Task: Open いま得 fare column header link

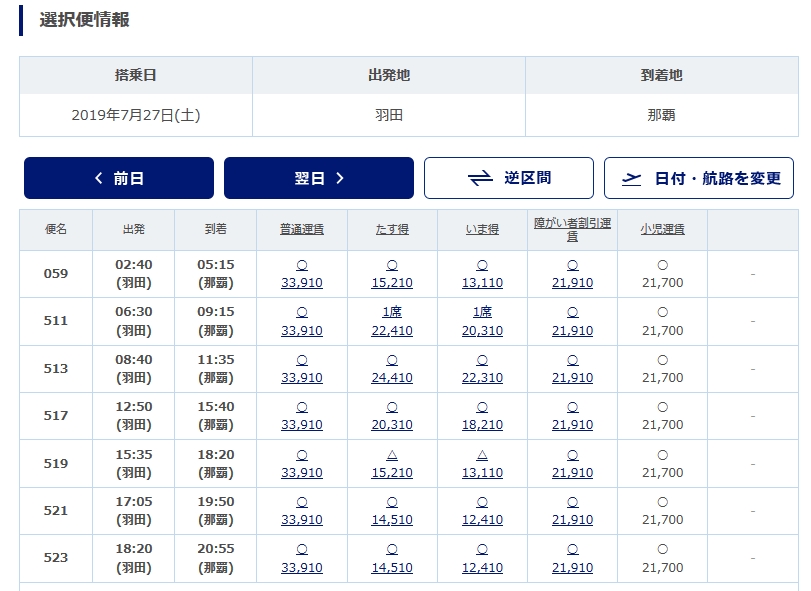Action: (x=482, y=229)
